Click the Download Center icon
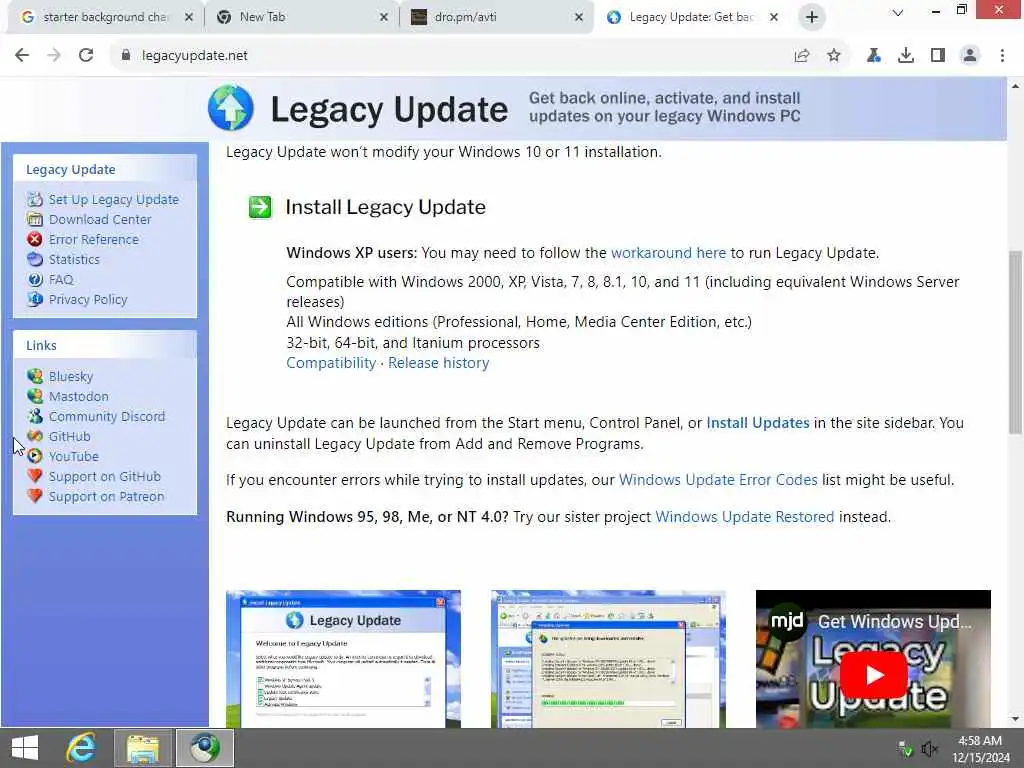Viewport: 1024px width, 768px height. (x=35, y=219)
